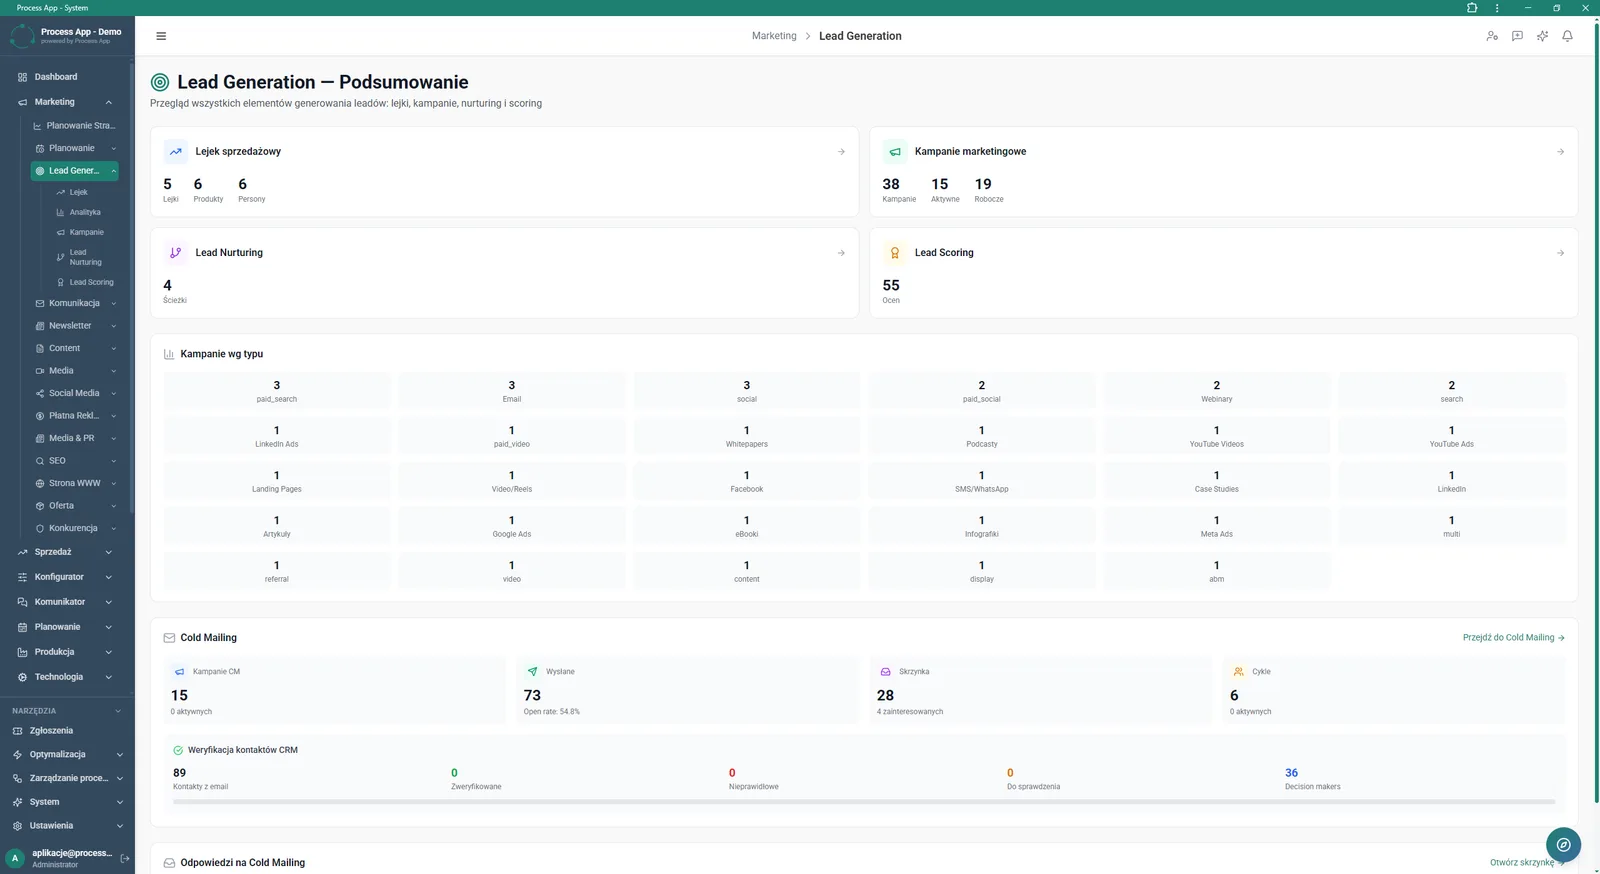
Task: Open the Analityka submenu item
Action: [x=85, y=212]
